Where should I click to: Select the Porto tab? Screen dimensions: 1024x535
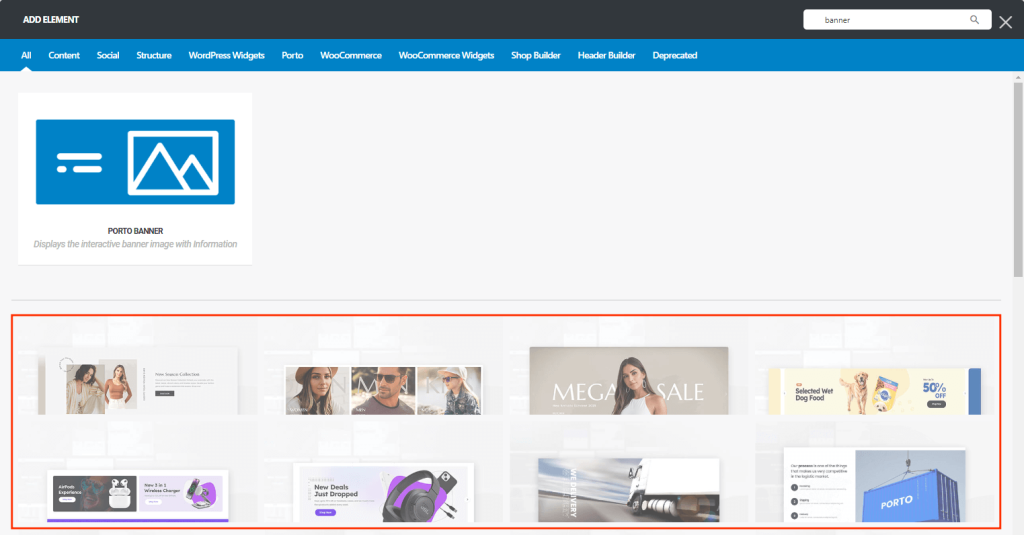(x=292, y=55)
